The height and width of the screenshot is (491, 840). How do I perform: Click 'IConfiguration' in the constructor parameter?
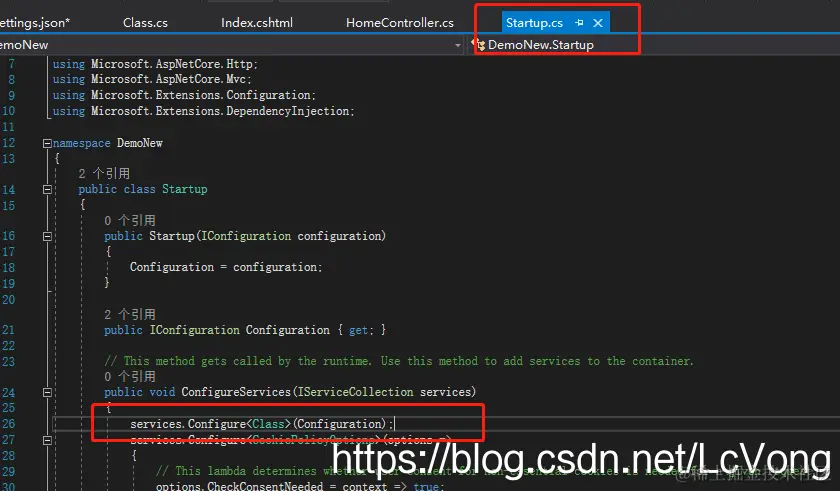246,236
